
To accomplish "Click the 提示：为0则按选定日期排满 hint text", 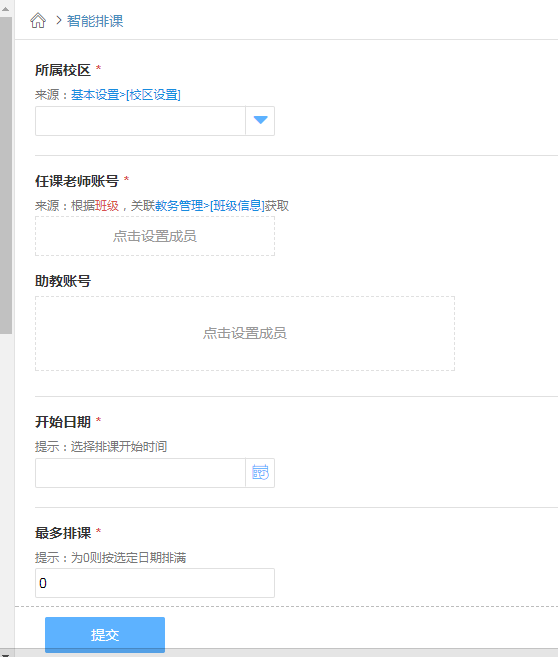I will click(x=111, y=558).
